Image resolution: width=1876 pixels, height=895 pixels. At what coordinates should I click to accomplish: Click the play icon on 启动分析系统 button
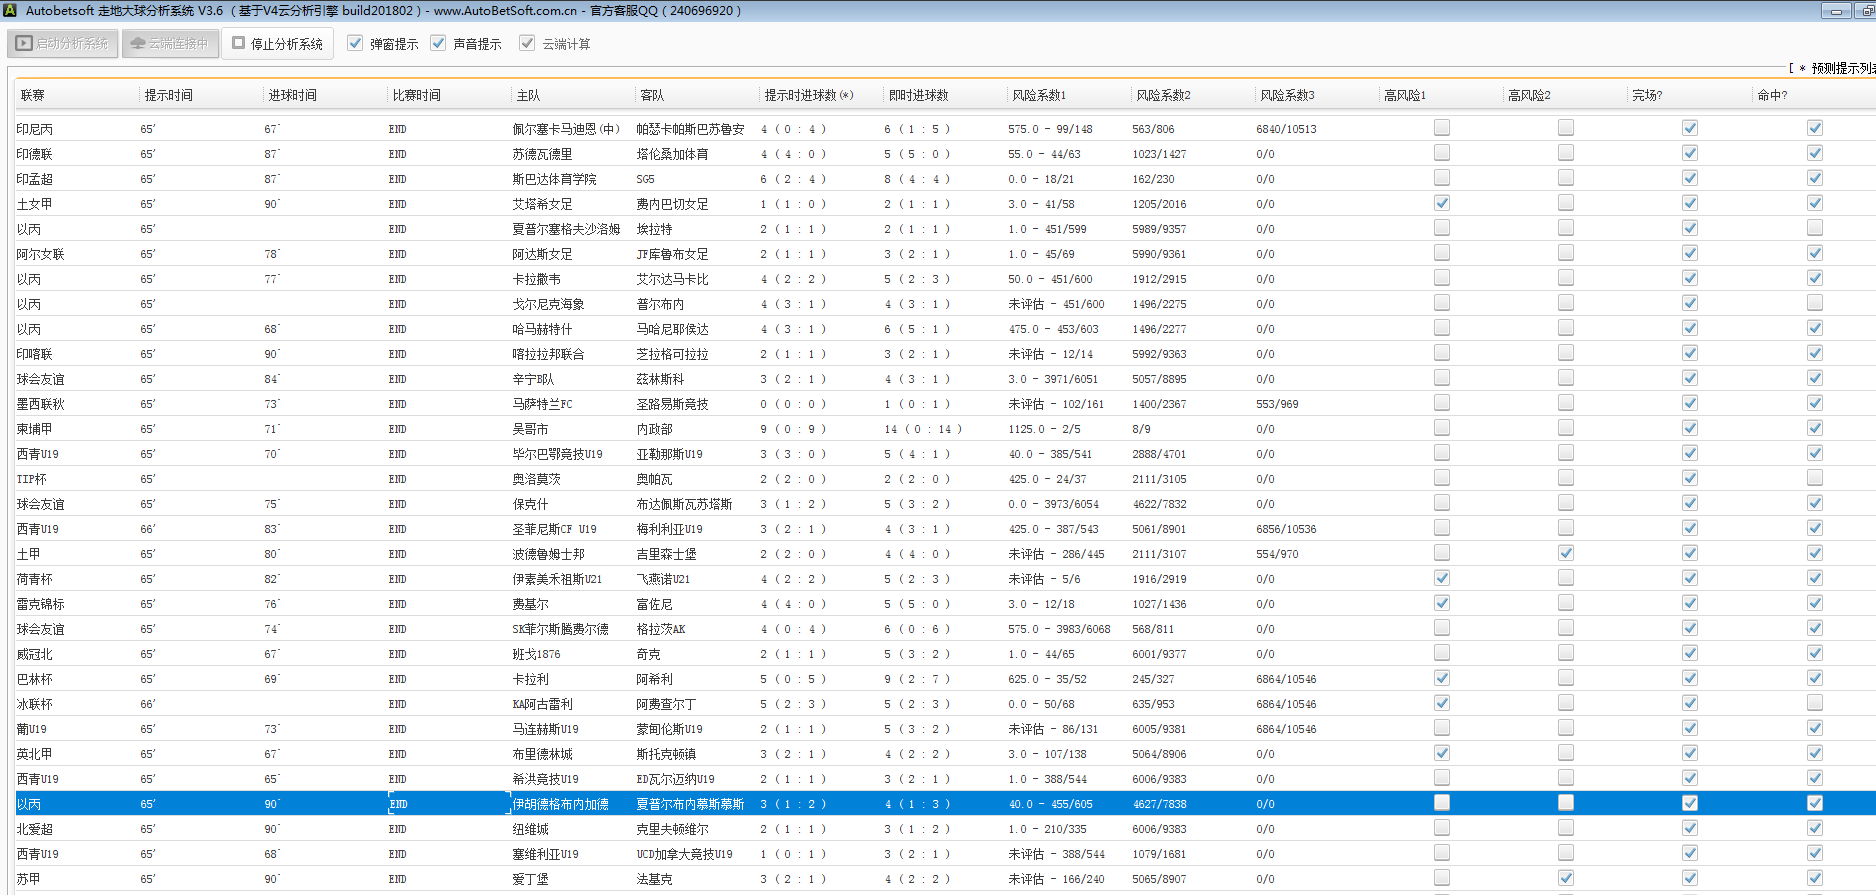(24, 44)
